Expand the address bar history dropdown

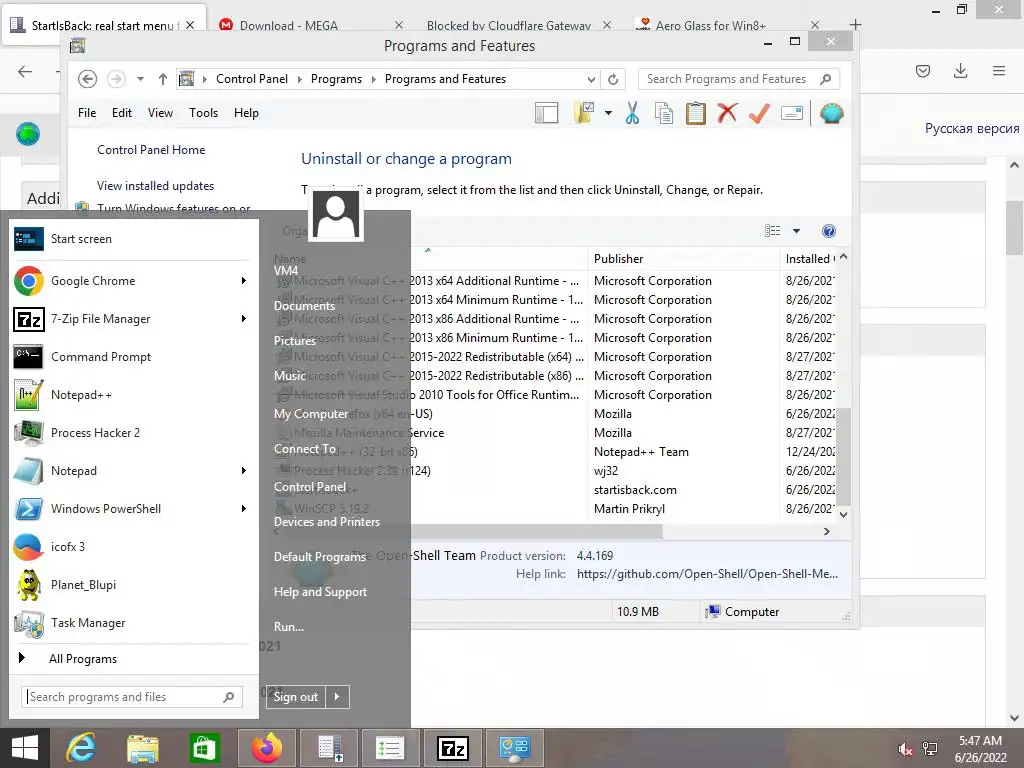coord(591,79)
